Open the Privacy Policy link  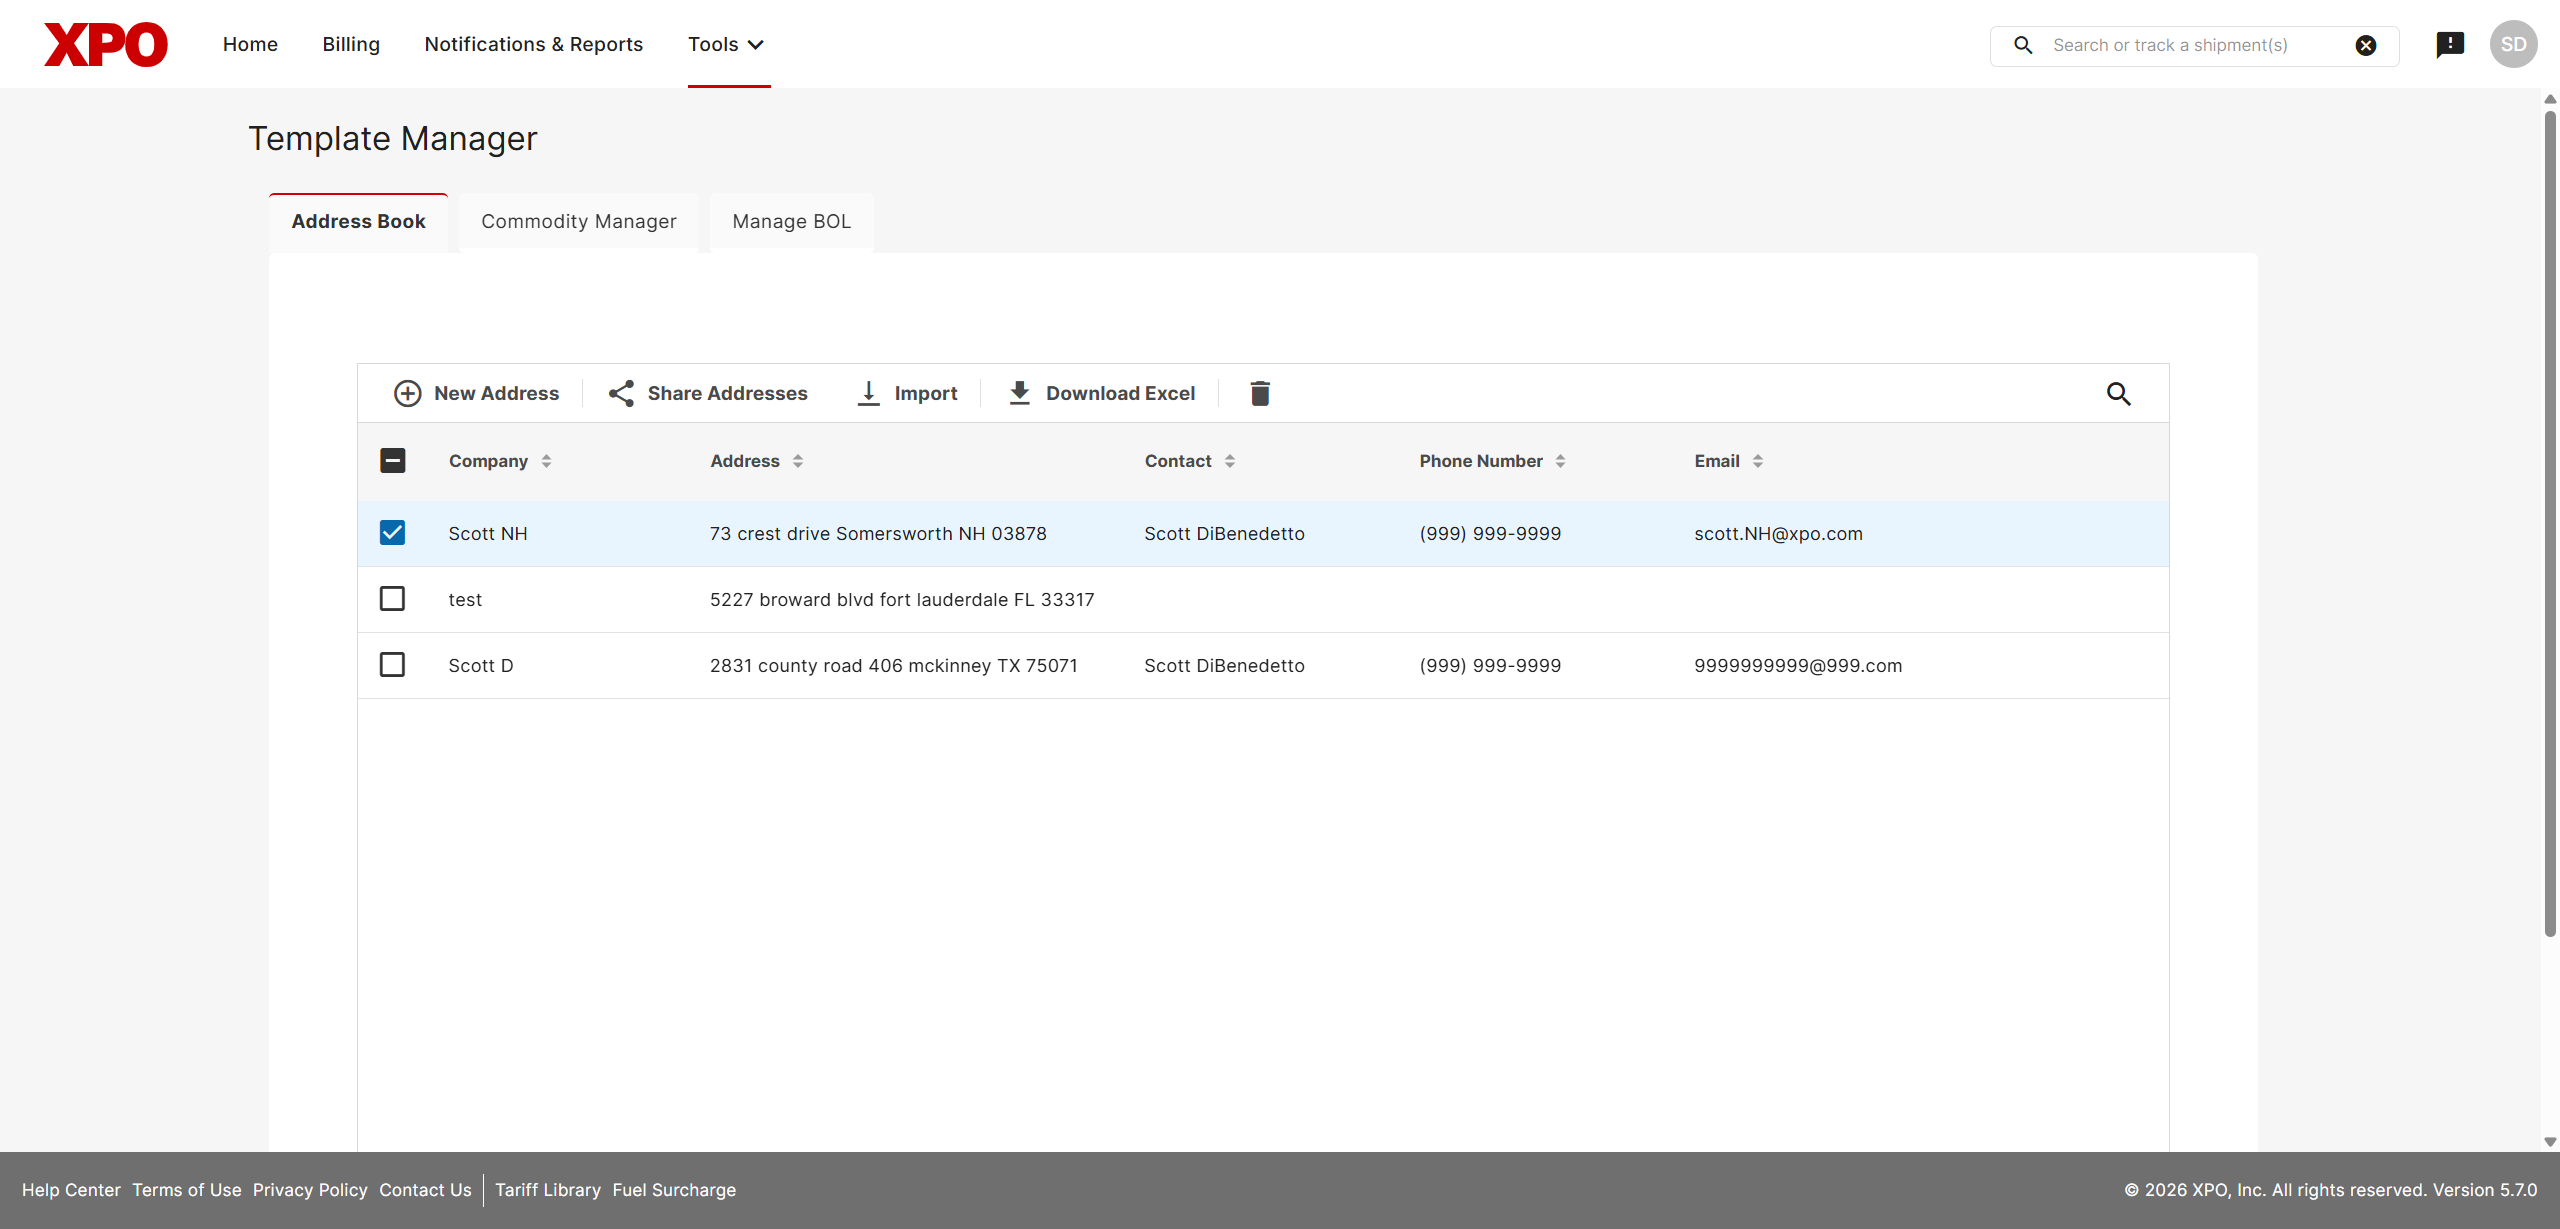[x=310, y=1190]
